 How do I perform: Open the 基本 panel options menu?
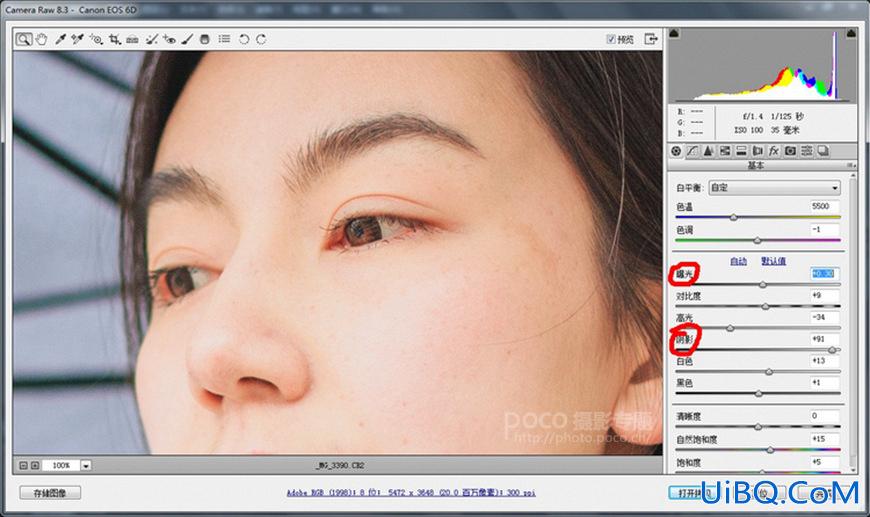(850, 165)
